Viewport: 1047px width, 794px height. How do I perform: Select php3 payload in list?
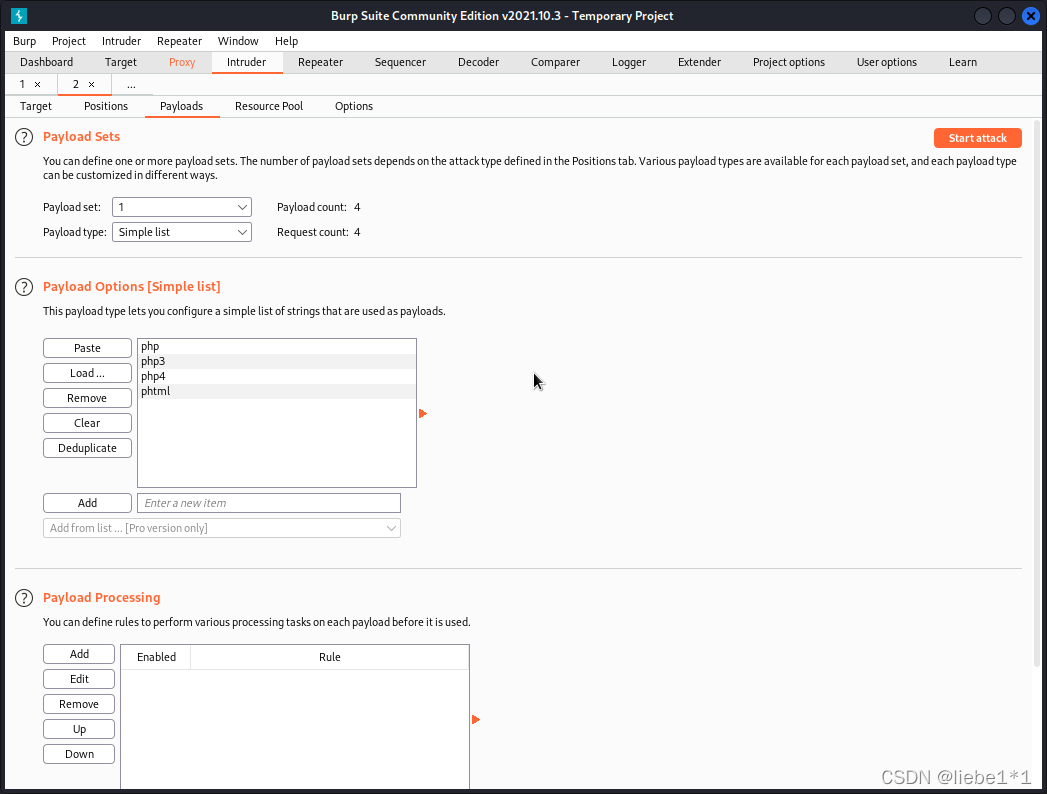click(276, 361)
